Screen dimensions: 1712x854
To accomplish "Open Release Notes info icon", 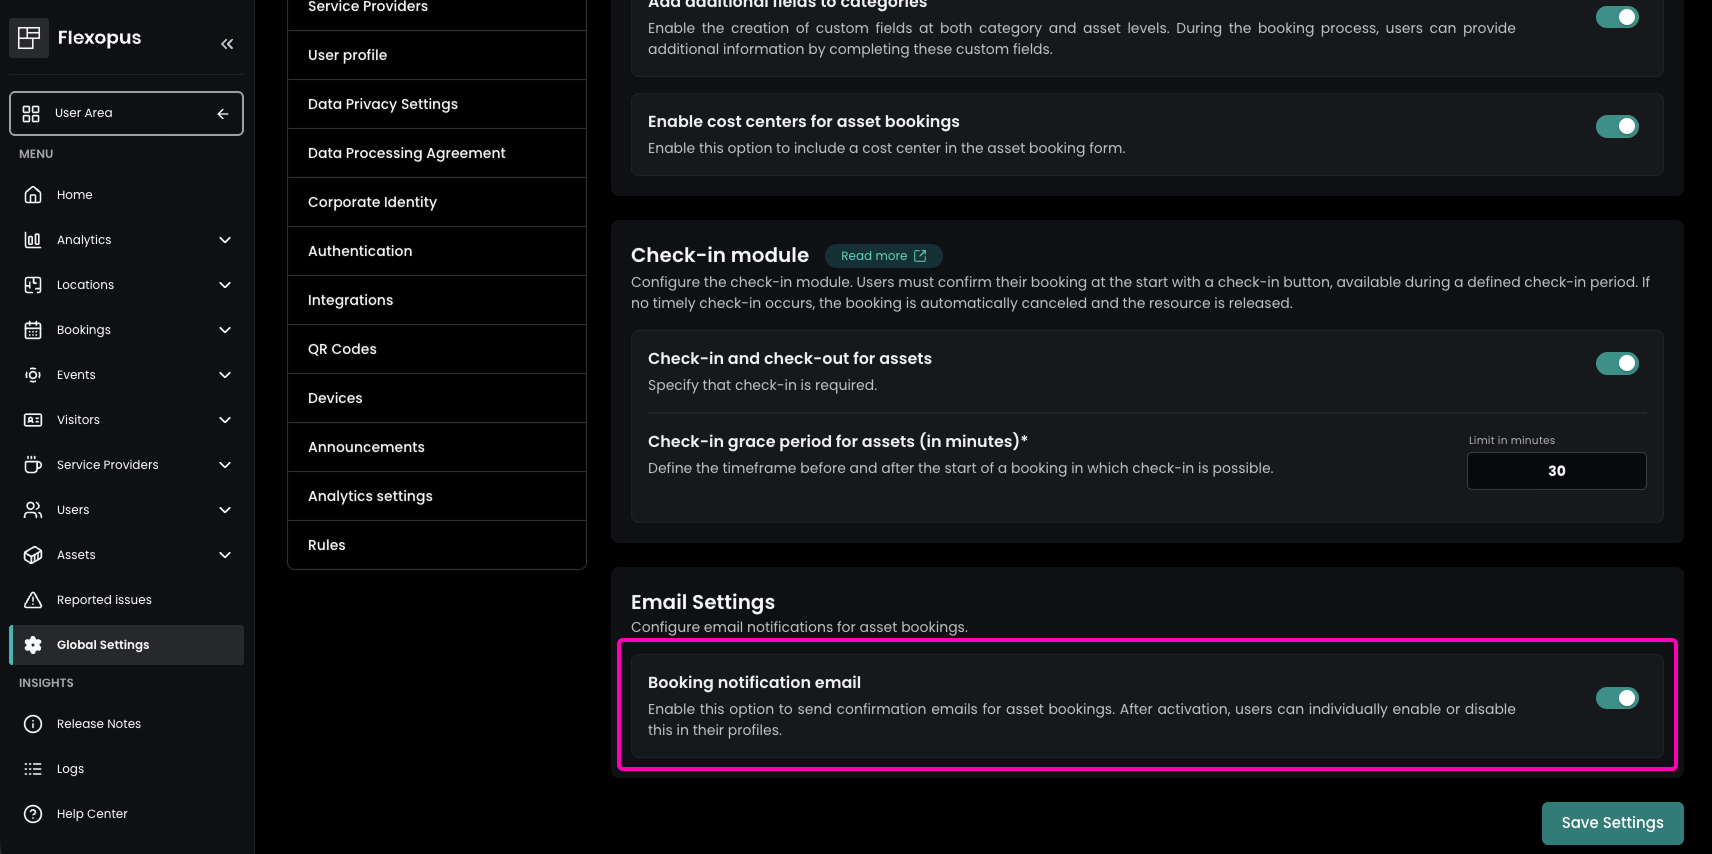I will (33, 724).
